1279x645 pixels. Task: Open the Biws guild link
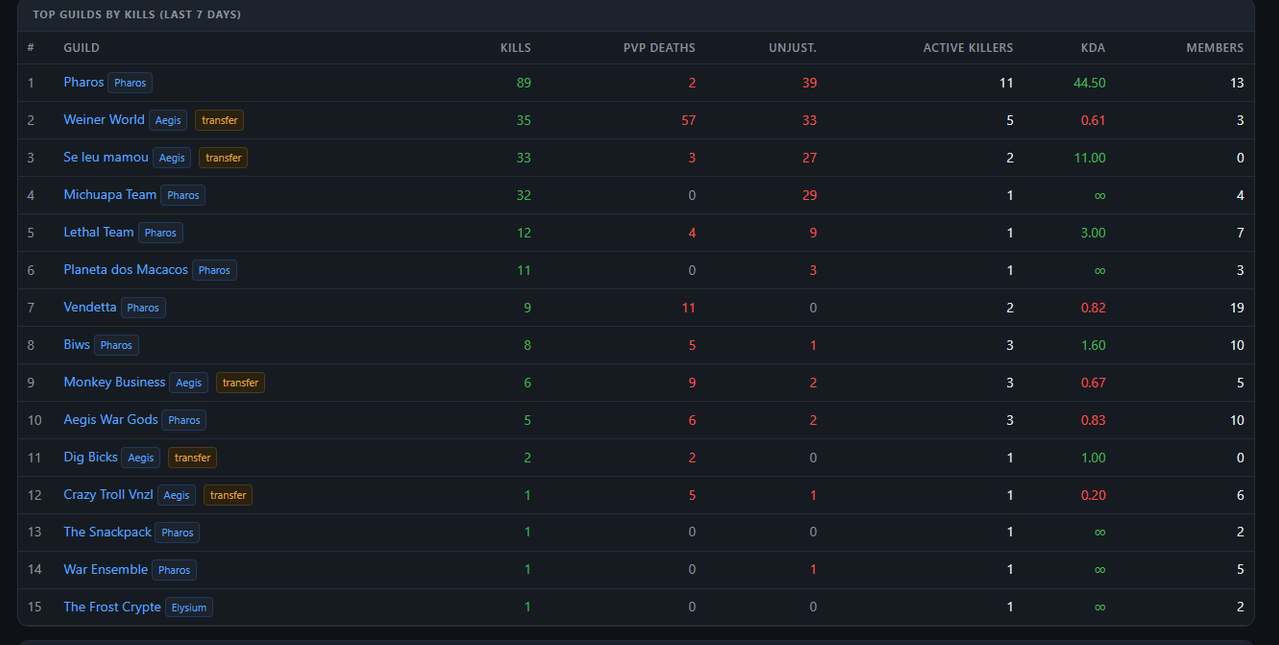[x=77, y=344]
